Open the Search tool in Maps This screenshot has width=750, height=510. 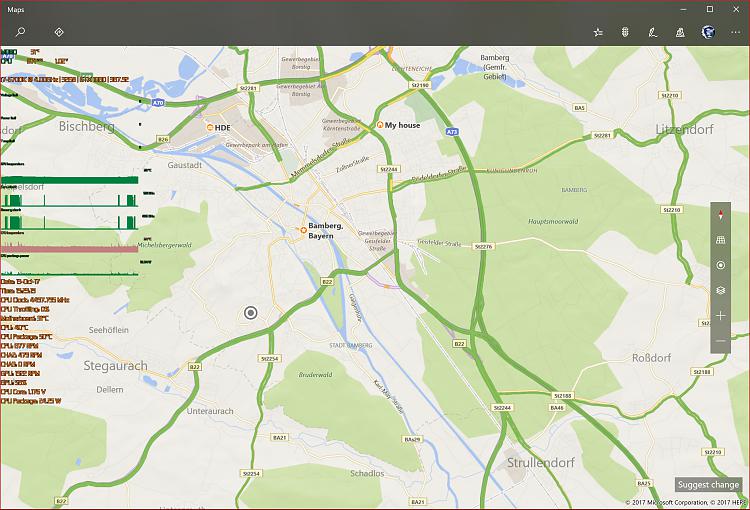click(20, 32)
